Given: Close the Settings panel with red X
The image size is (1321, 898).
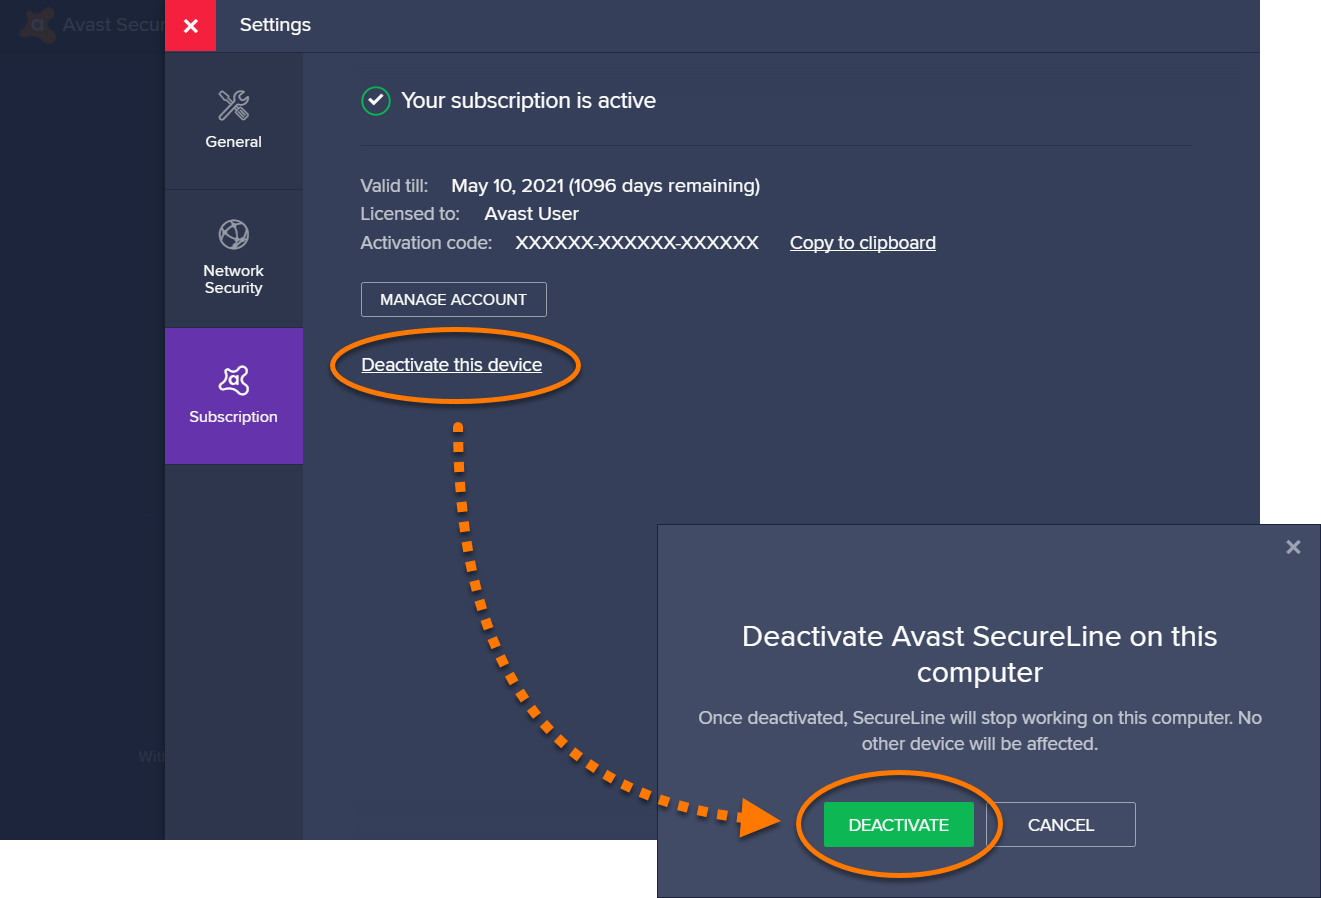Looking at the screenshot, I should point(190,26).
